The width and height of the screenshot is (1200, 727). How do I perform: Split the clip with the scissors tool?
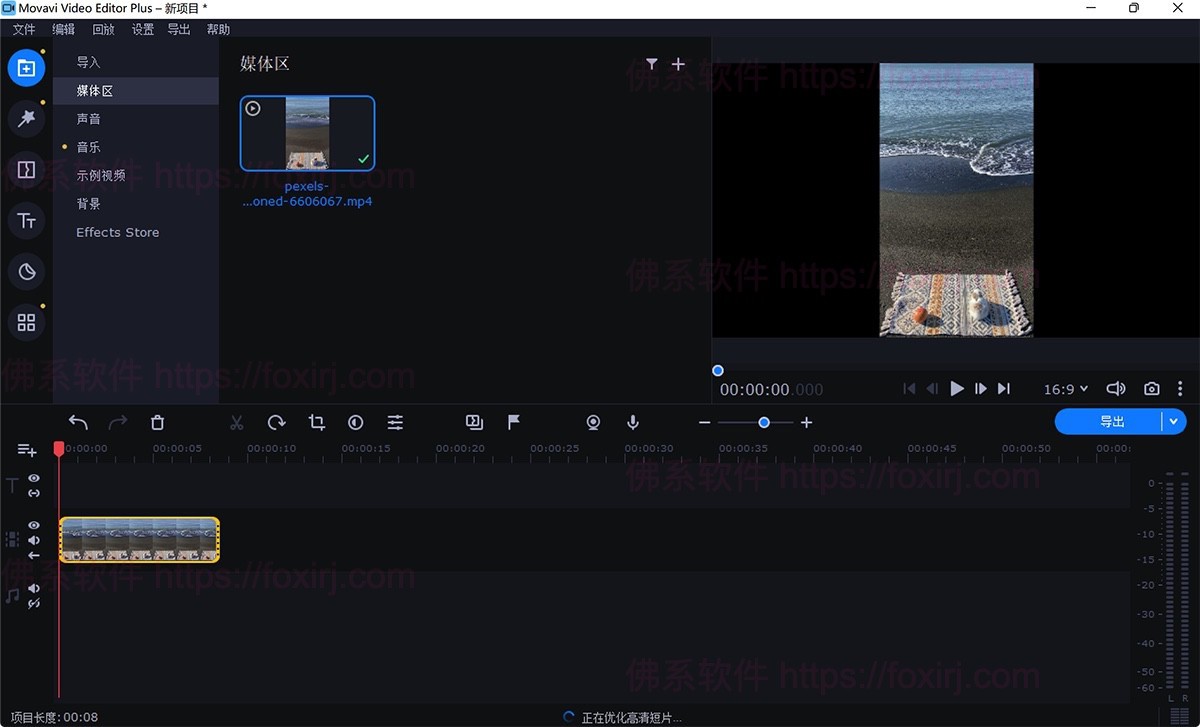pos(236,422)
